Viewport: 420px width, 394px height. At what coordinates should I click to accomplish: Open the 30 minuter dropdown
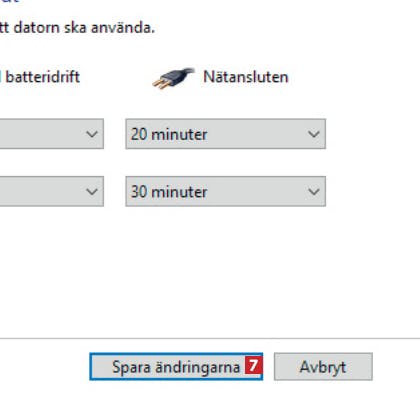(226, 191)
